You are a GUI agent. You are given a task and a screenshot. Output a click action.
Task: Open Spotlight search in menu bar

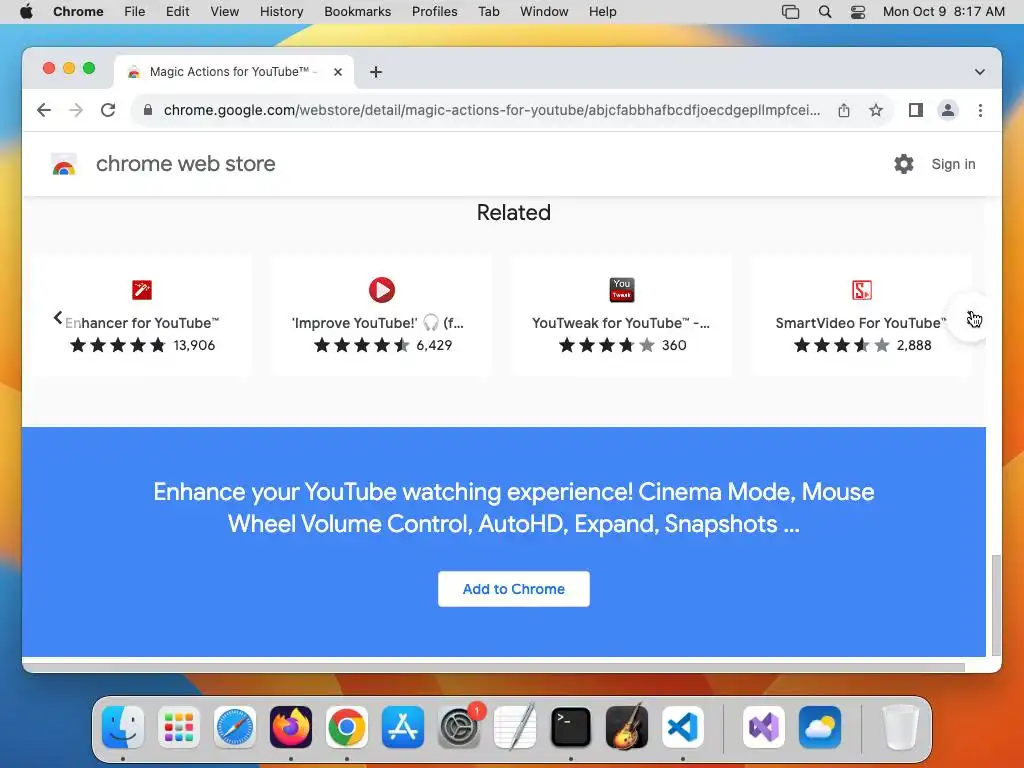825,12
